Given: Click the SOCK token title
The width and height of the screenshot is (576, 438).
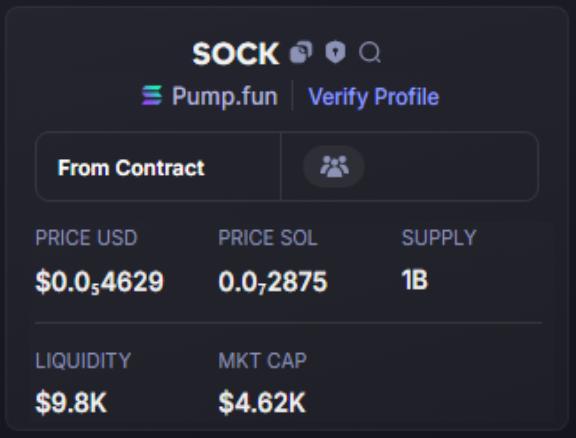Looking at the screenshot, I should (x=236, y=54).
